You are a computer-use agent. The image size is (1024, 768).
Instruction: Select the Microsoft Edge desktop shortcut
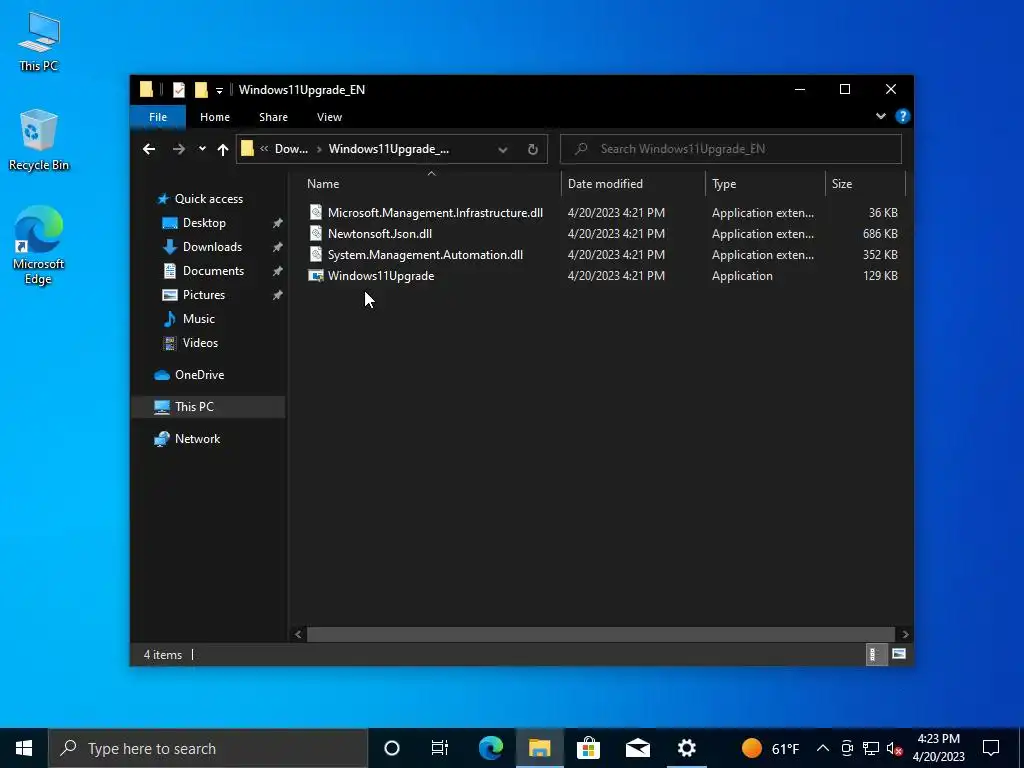(39, 245)
